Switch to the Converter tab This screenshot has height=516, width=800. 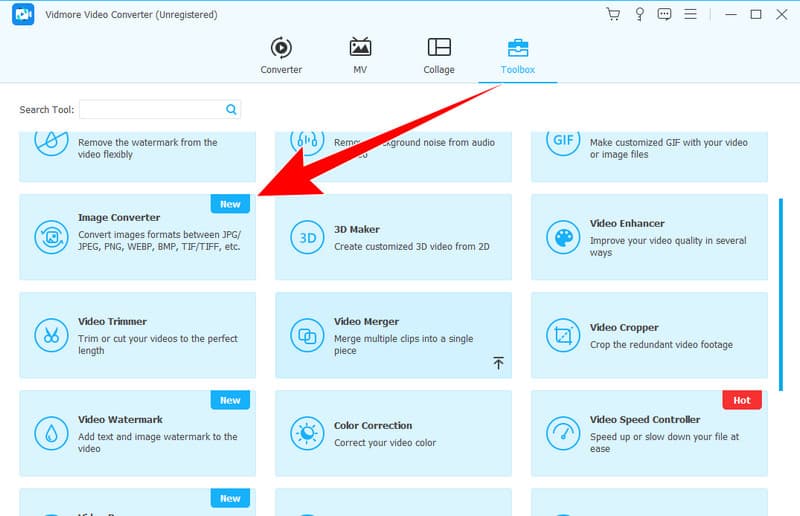281,56
